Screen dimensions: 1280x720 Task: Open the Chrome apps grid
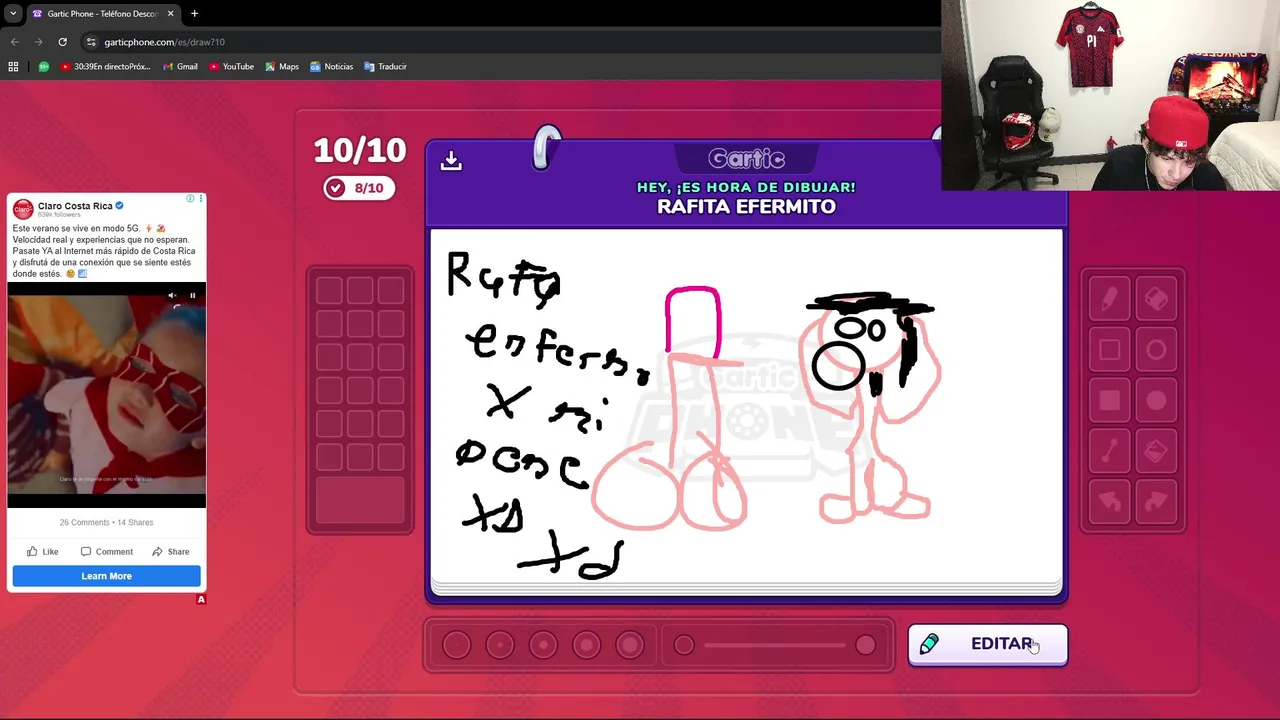click(x=13, y=66)
